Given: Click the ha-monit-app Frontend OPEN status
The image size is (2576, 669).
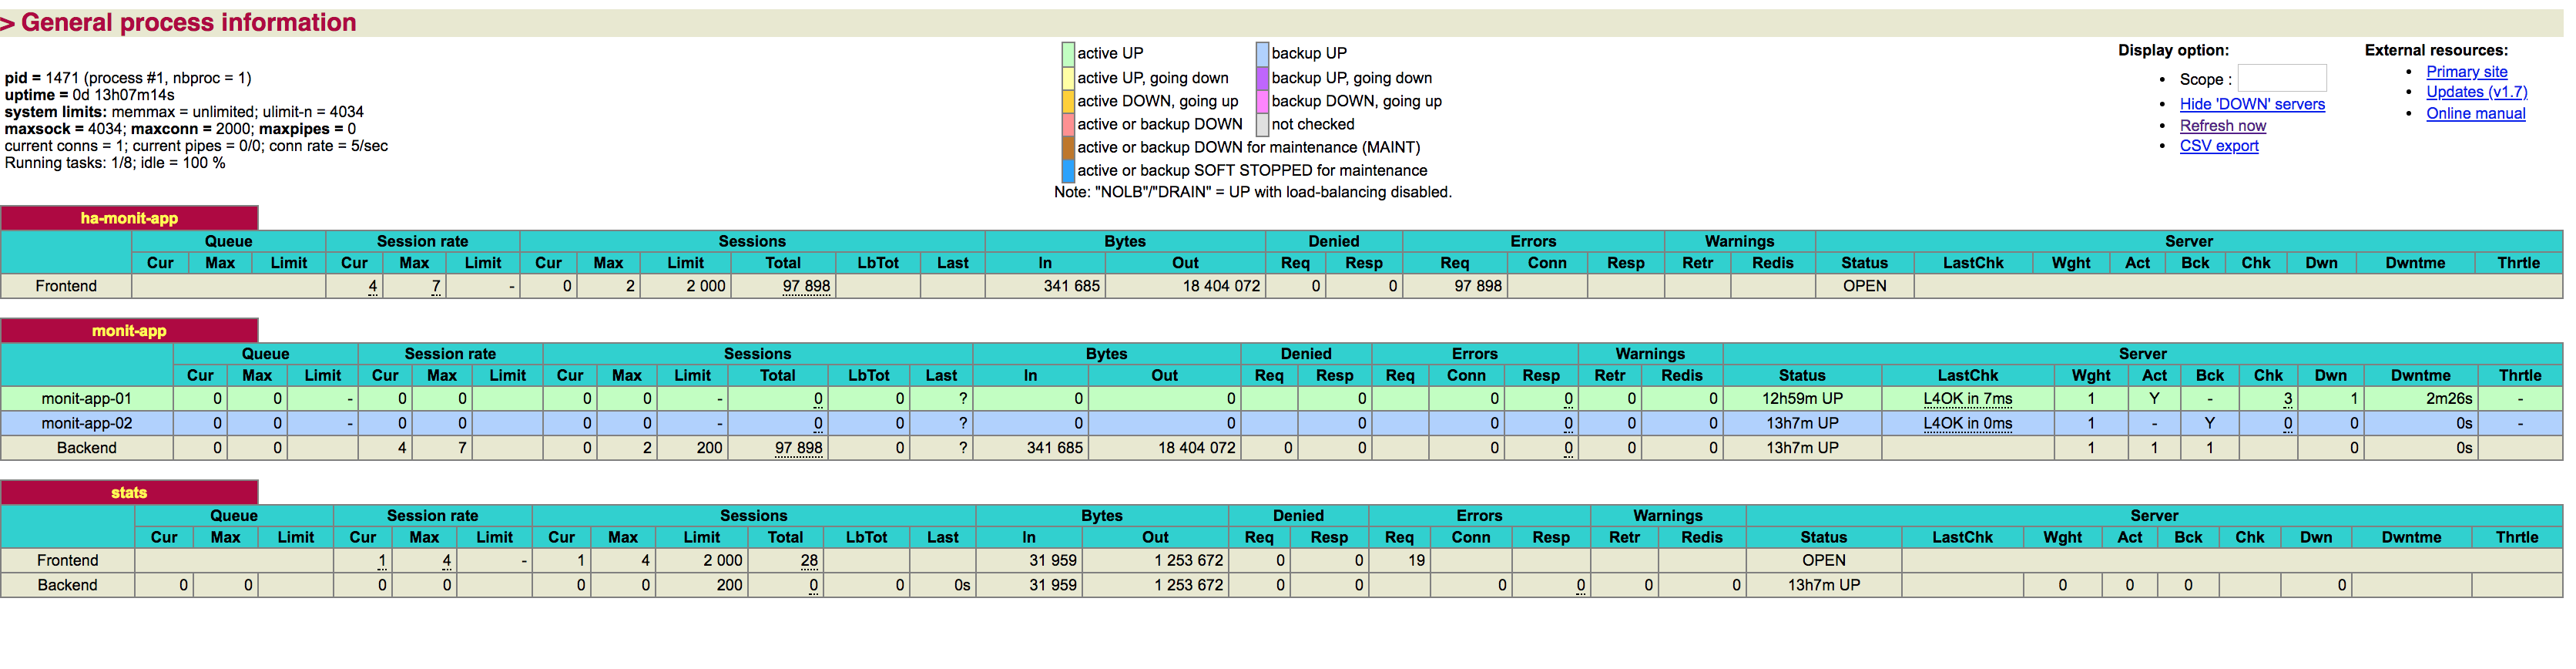Looking at the screenshot, I should coord(1864,286).
